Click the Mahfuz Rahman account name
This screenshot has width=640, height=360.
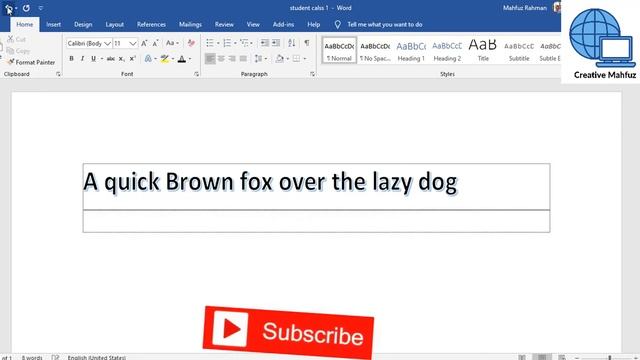coord(524,8)
